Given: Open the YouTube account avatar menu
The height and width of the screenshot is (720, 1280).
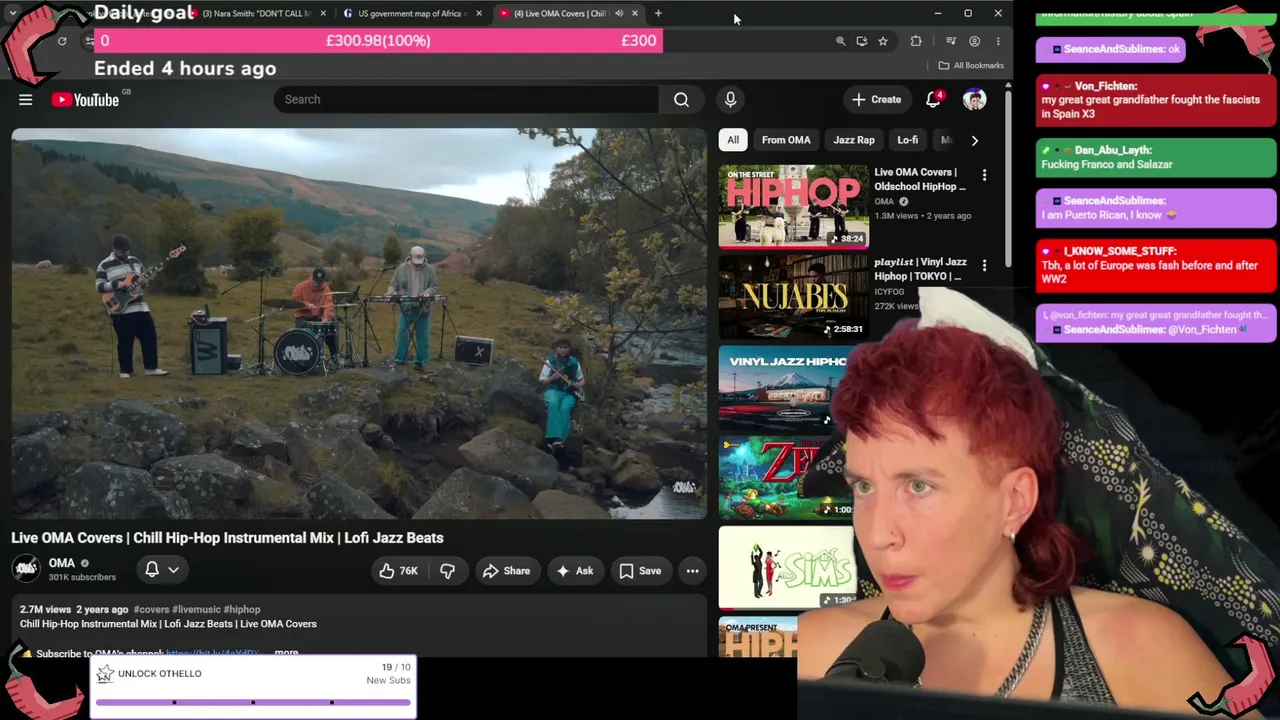Looking at the screenshot, I should pos(974,99).
